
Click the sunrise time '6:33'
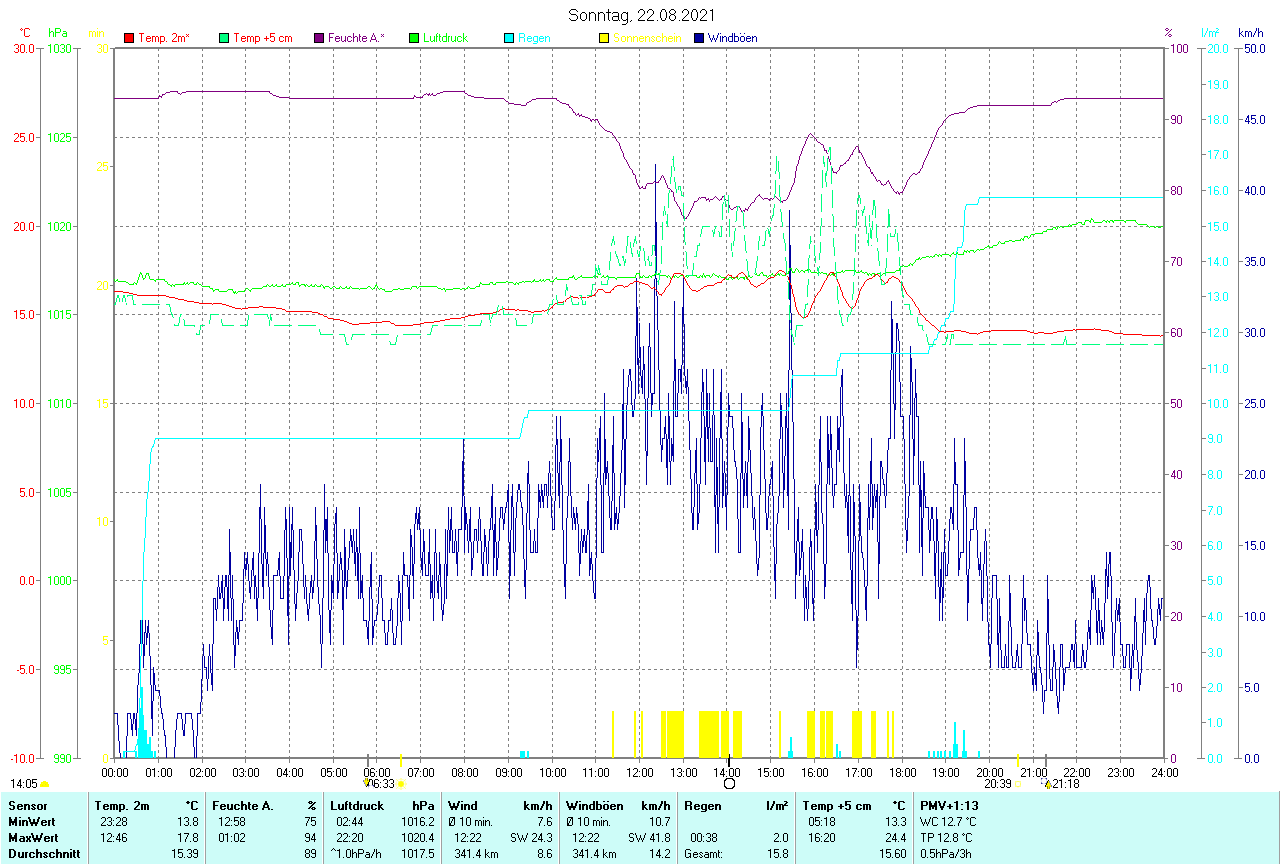coord(383,784)
